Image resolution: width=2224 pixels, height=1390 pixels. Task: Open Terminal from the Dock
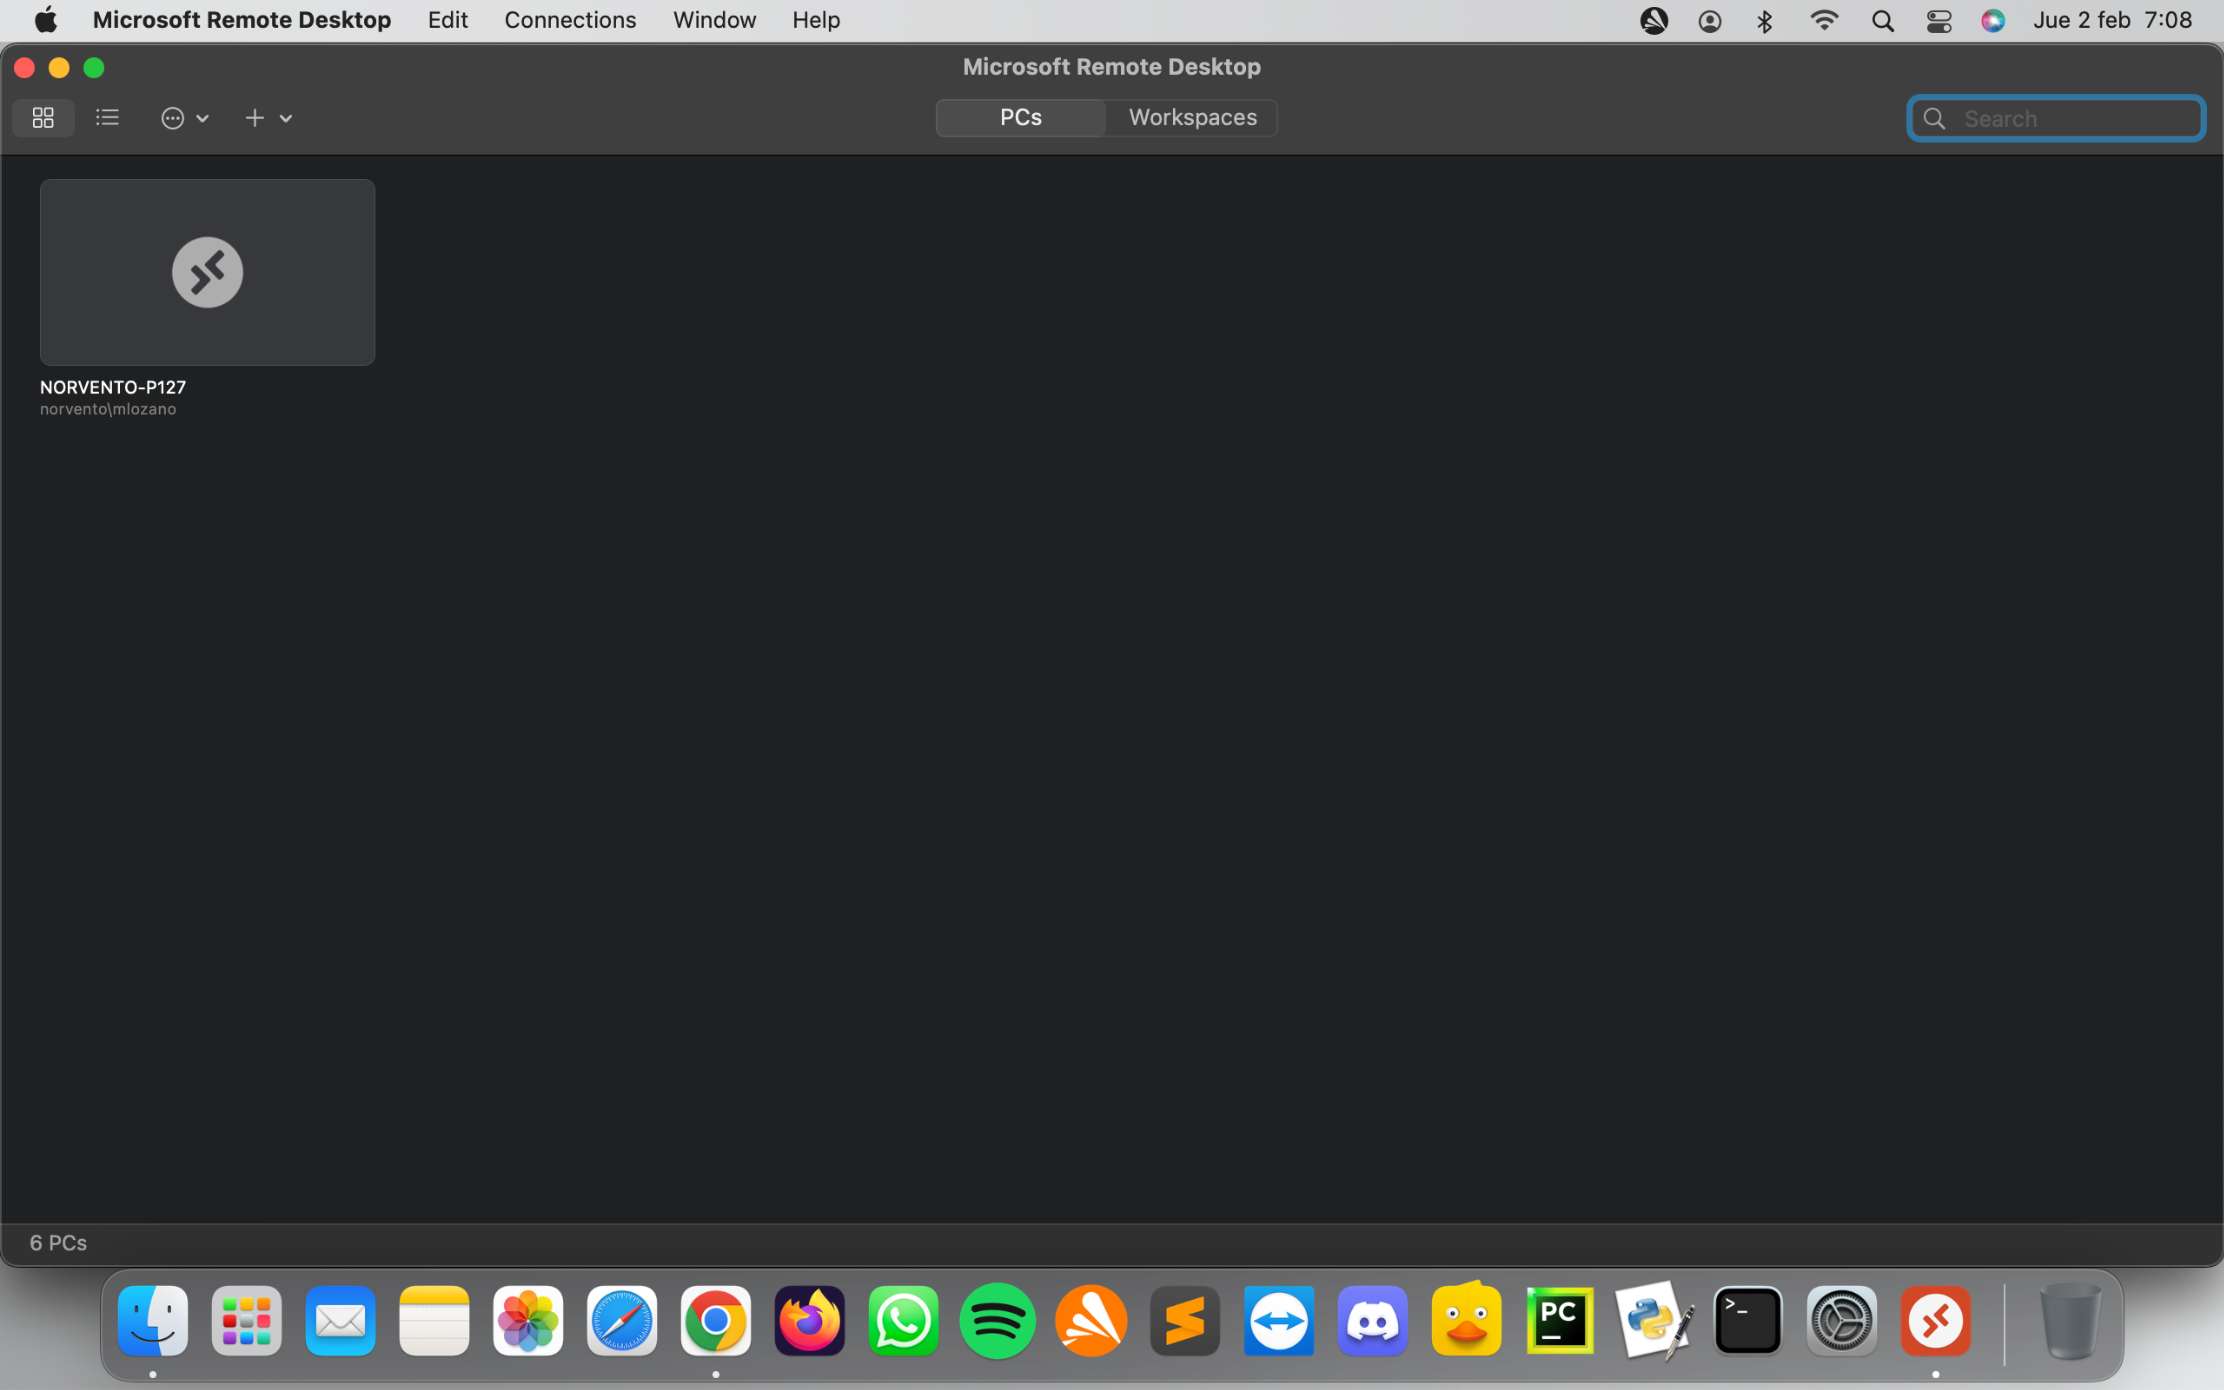click(1748, 1321)
